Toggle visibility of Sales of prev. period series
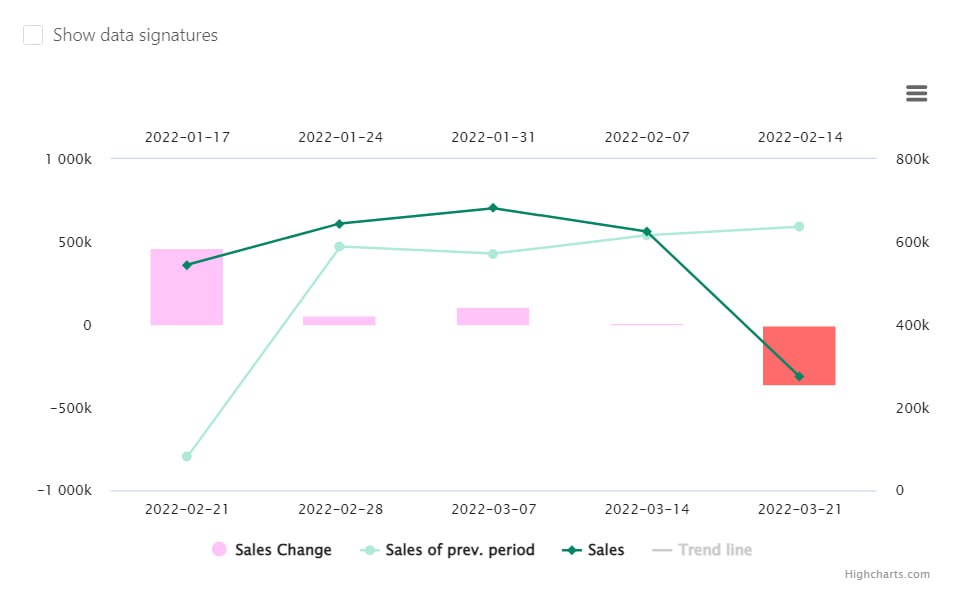Image resolution: width=975 pixels, height=612 pixels. click(460, 549)
